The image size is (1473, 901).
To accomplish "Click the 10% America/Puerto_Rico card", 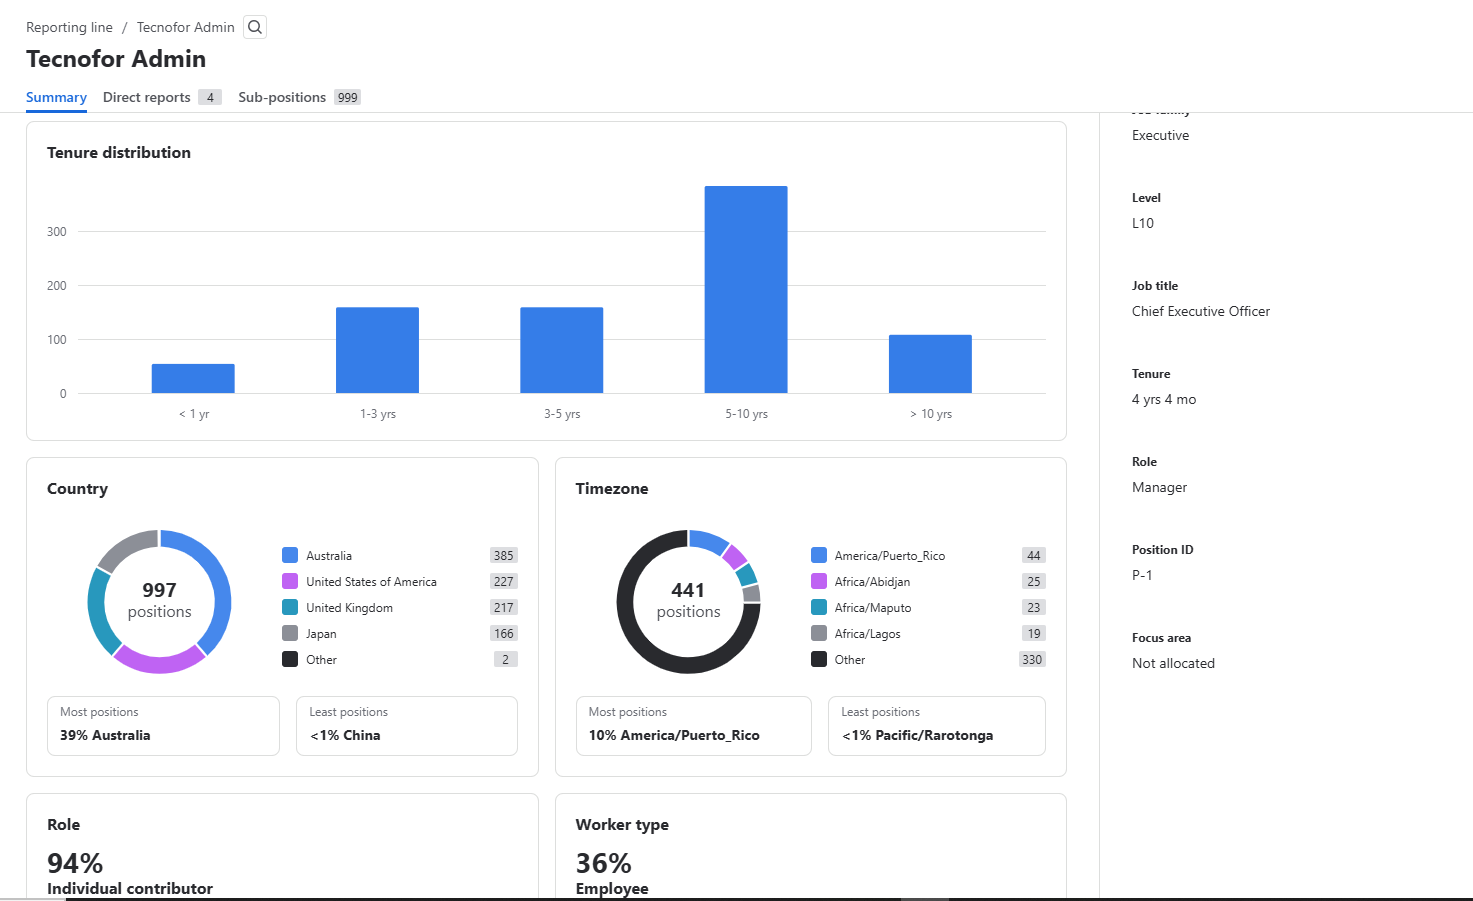I will tap(693, 725).
